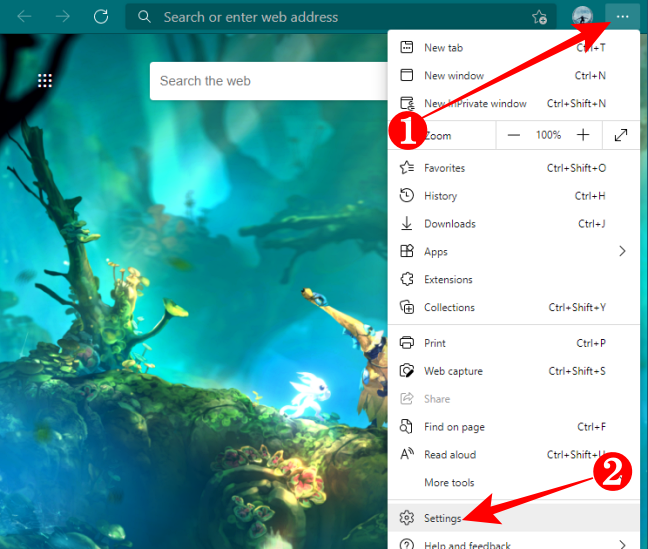Click the Find on page icon
The height and width of the screenshot is (549, 648).
[x=406, y=426]
